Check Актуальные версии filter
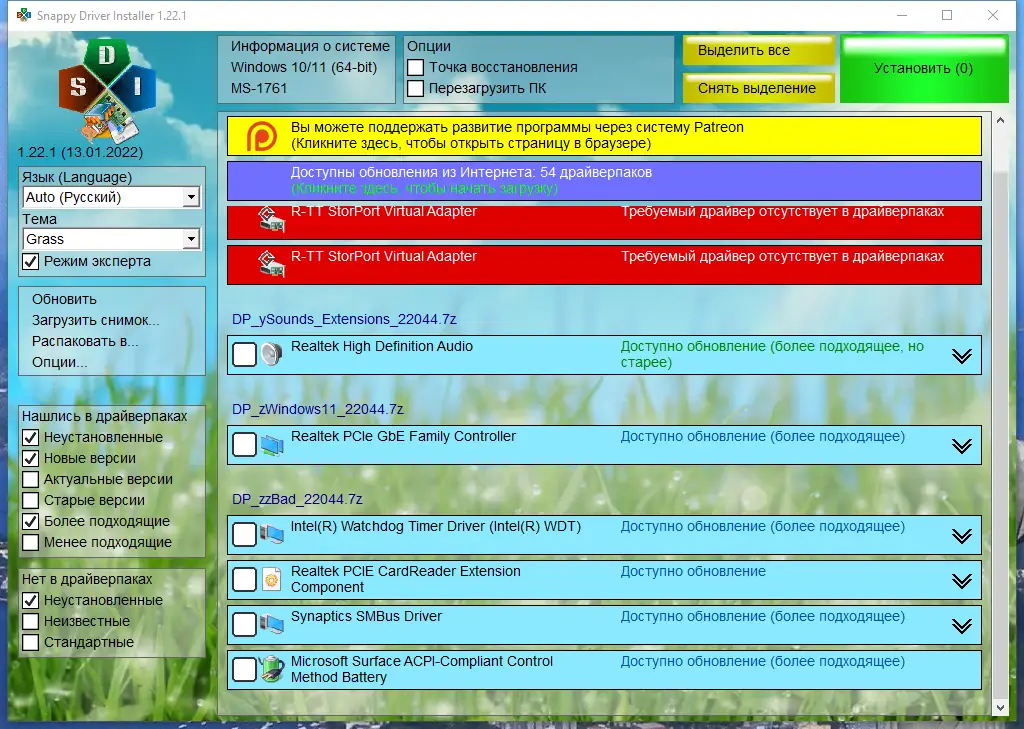This screenshot has height=729, width=1024. click(x=31, y=479)
